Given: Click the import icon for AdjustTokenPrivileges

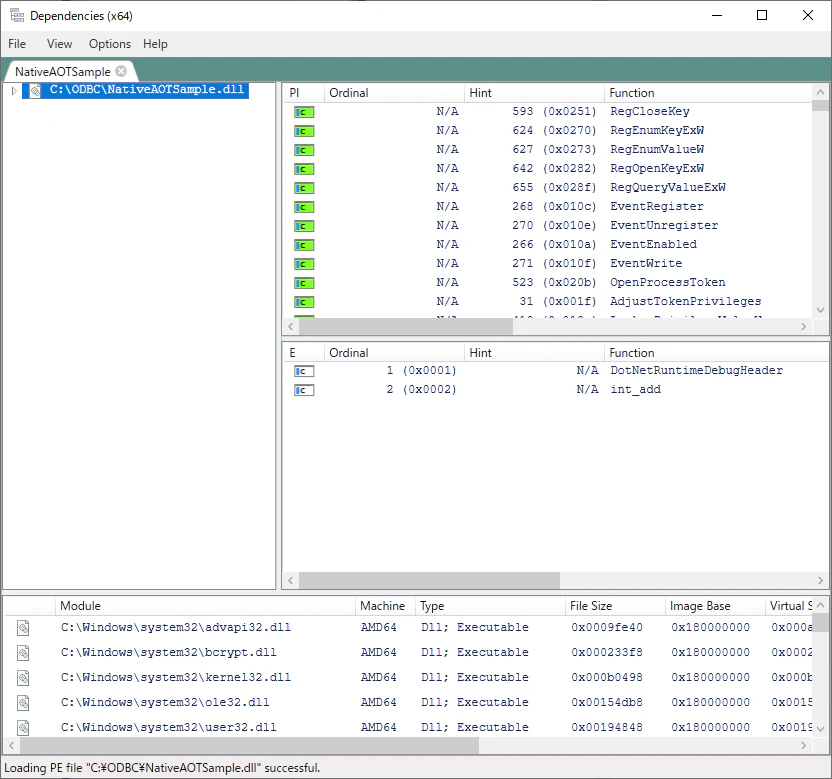Looking at the screenshot, I should 304,302.
